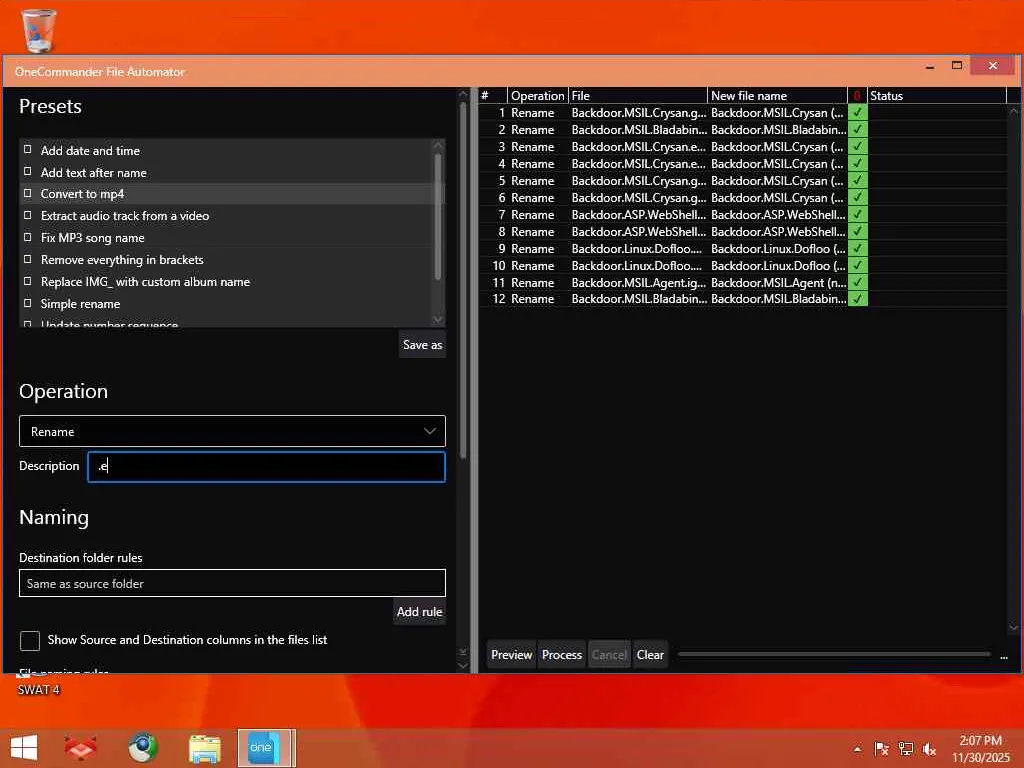Open the Rename operation dropdown

(232, 431)
